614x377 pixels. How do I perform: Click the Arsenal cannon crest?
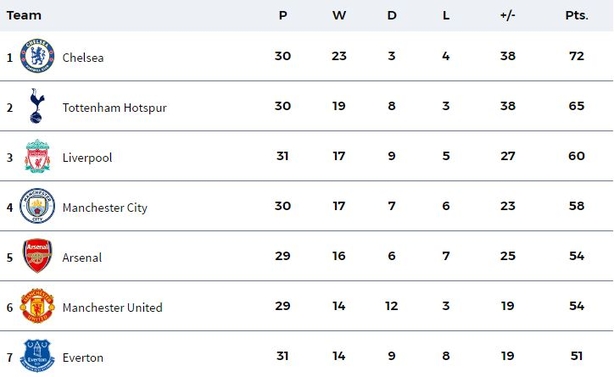pyautogui.click(x=37, y=256)
